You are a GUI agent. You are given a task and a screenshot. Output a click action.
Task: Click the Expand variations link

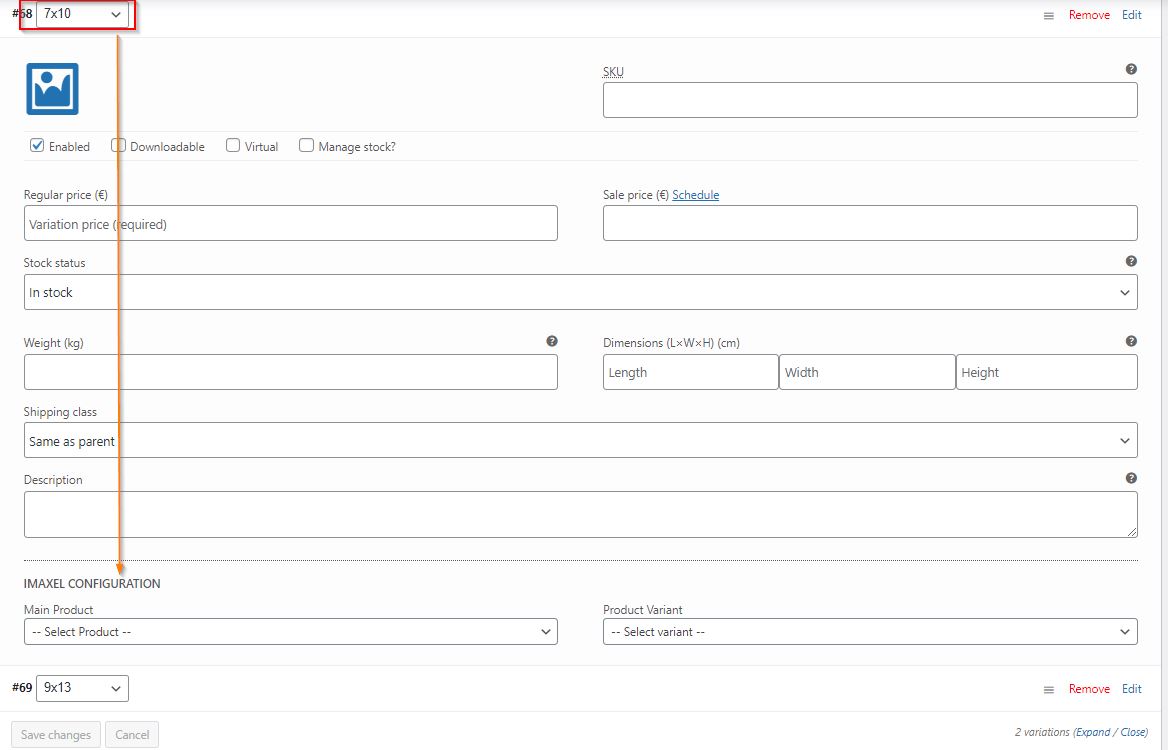coord(1093,732)
